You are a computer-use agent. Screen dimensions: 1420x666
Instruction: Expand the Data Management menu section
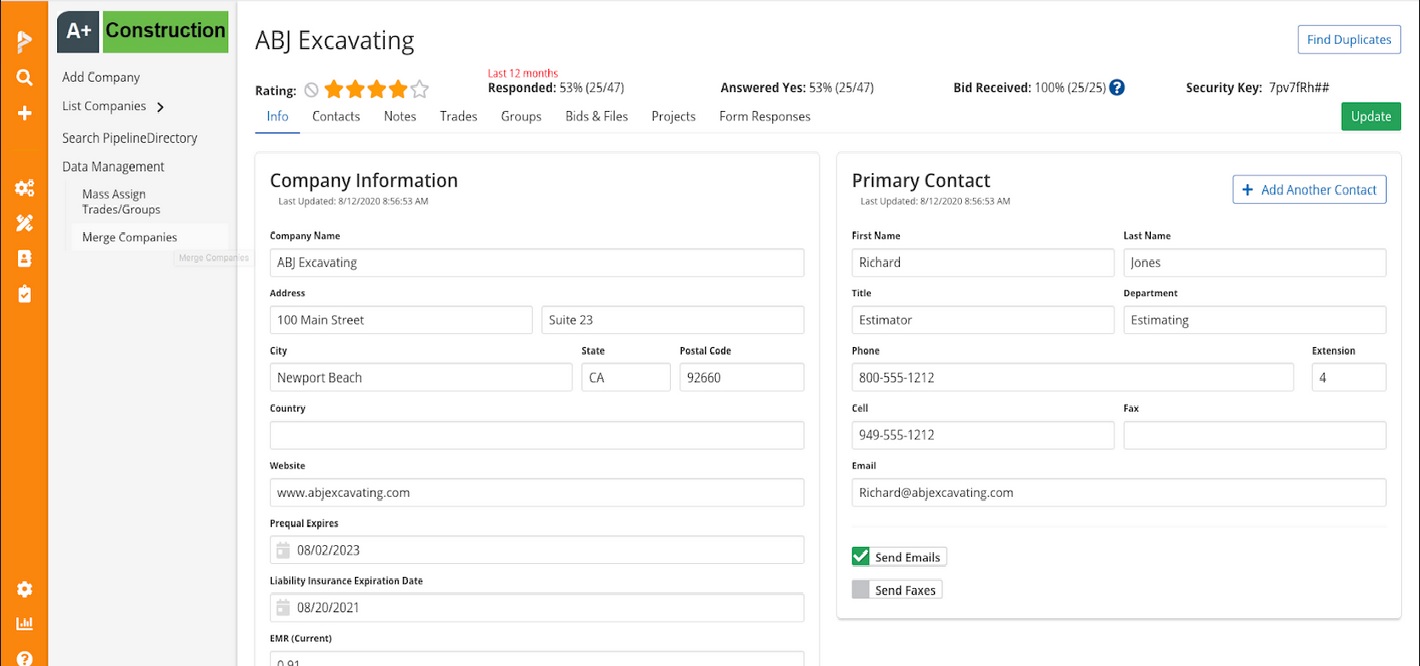[113, 167]
